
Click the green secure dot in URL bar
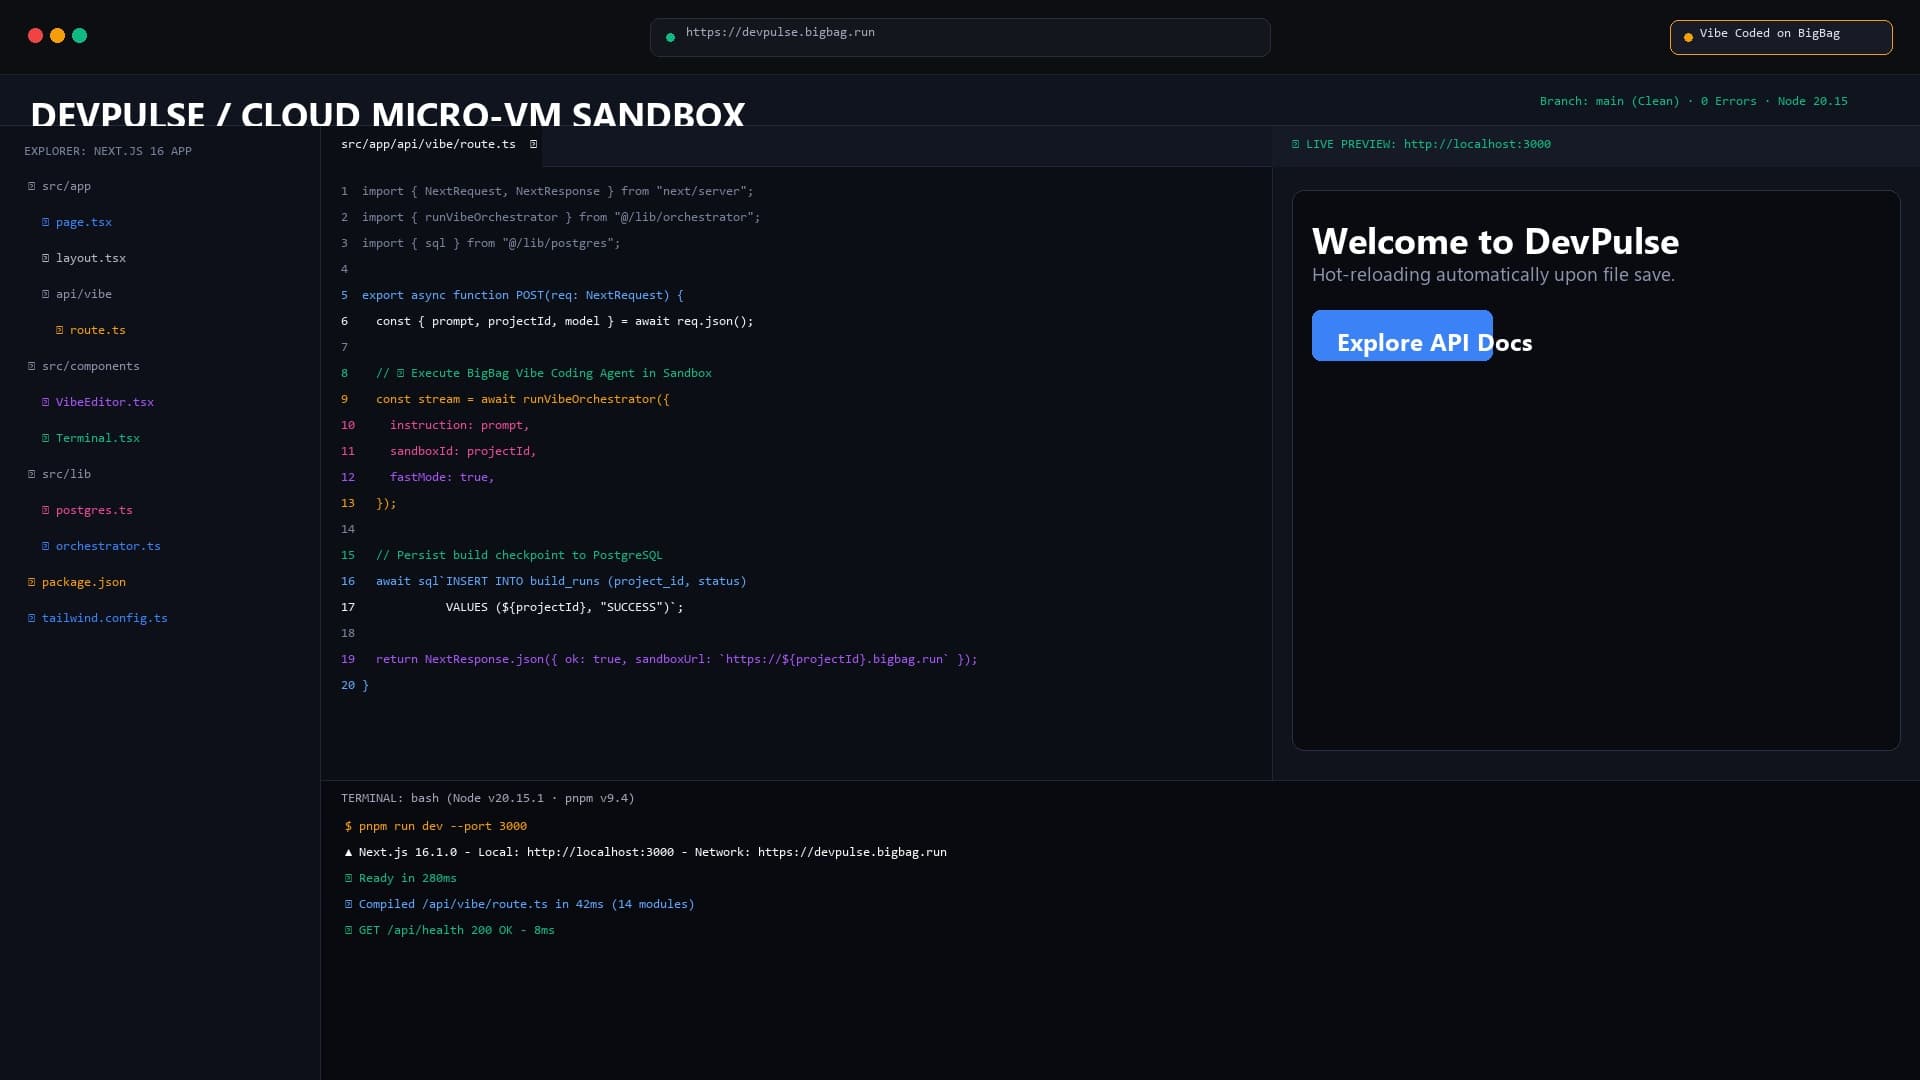670,37
